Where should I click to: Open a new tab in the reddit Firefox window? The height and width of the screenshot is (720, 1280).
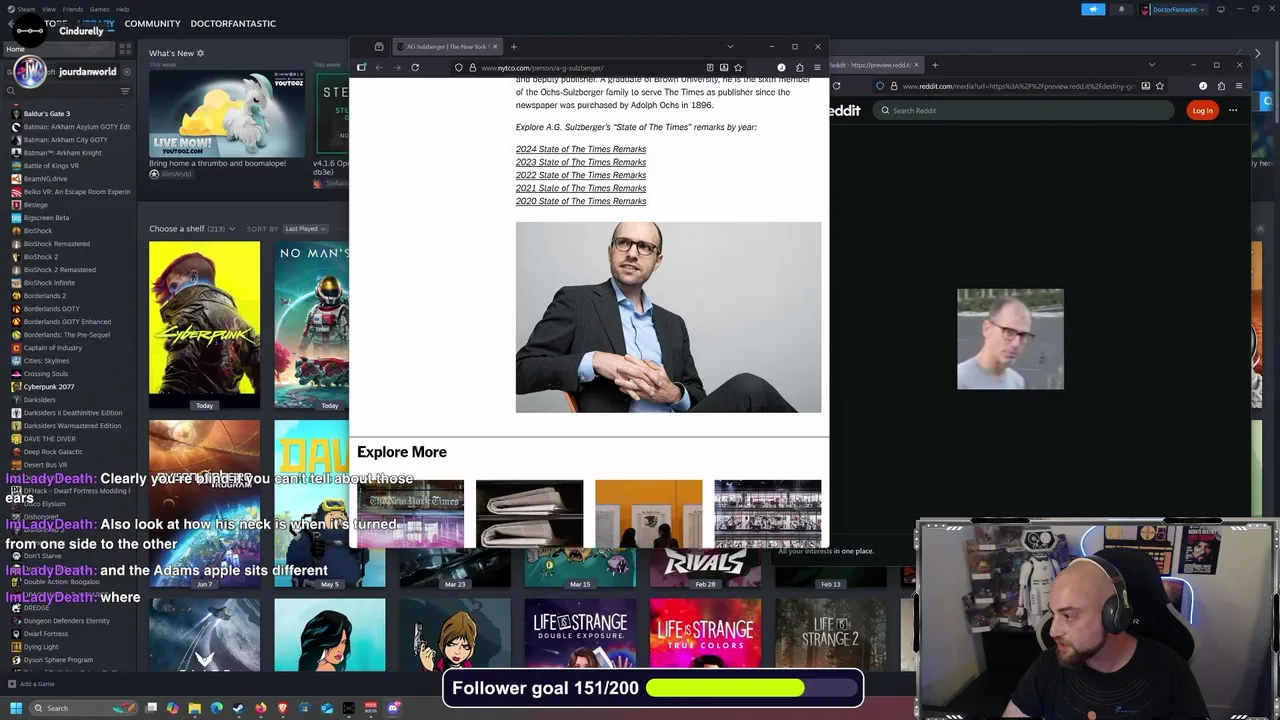click(935, 65)
